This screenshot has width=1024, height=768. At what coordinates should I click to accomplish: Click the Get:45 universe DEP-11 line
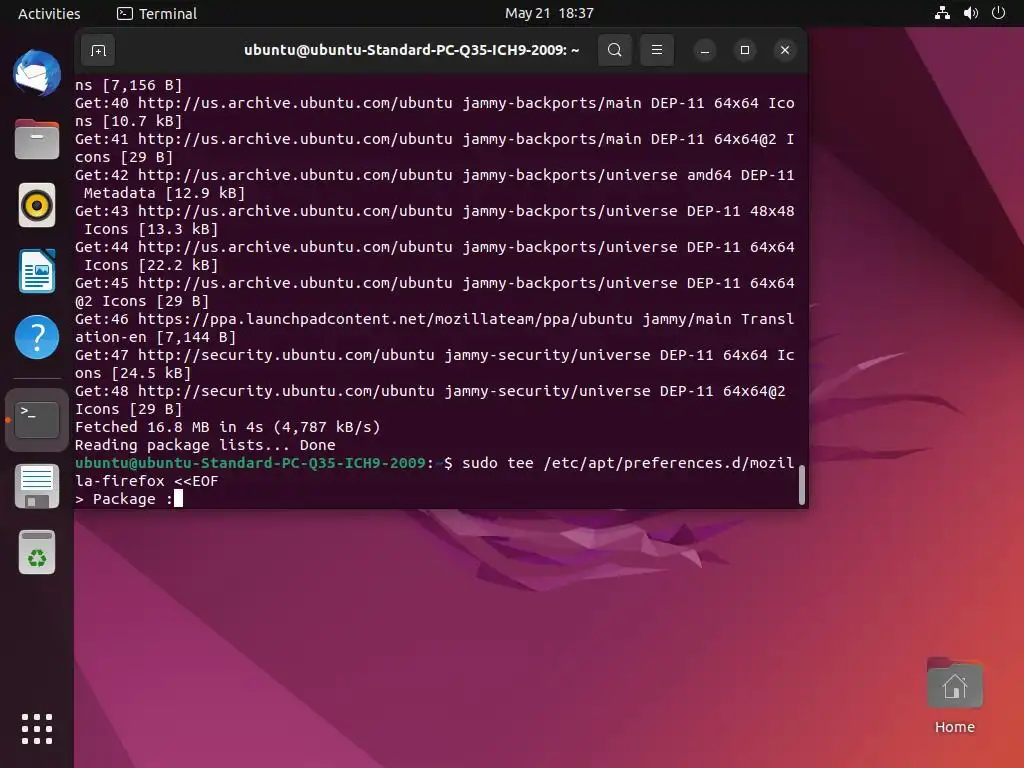point(434,283)
